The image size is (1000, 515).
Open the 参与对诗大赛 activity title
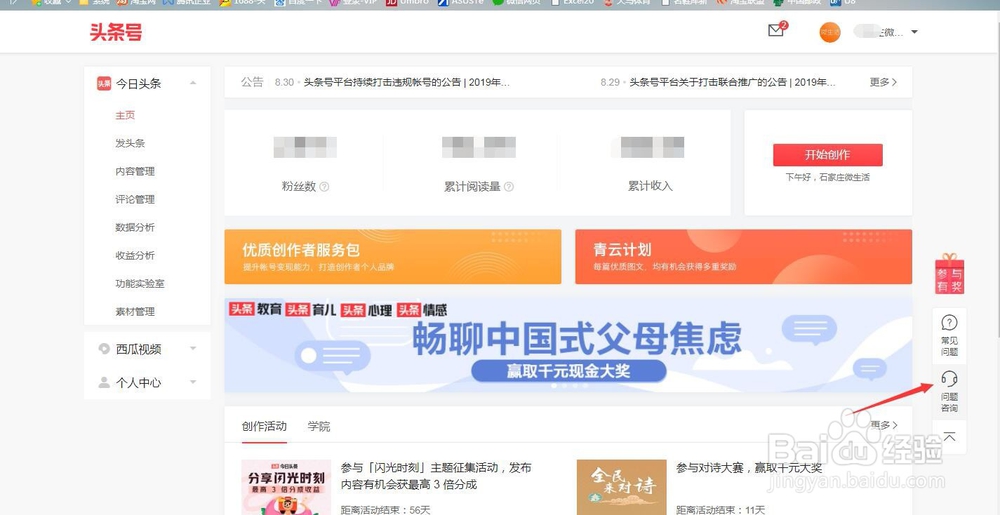tap(749, 468)
